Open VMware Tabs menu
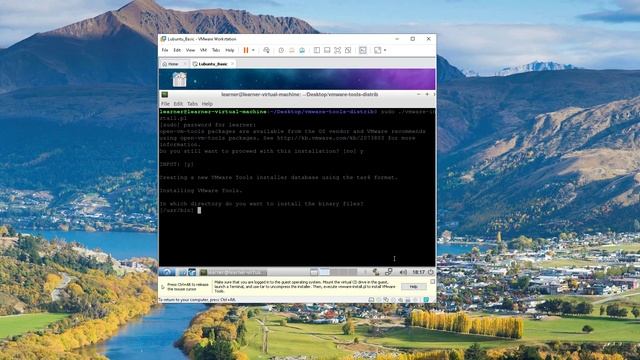 coord(216,50)
